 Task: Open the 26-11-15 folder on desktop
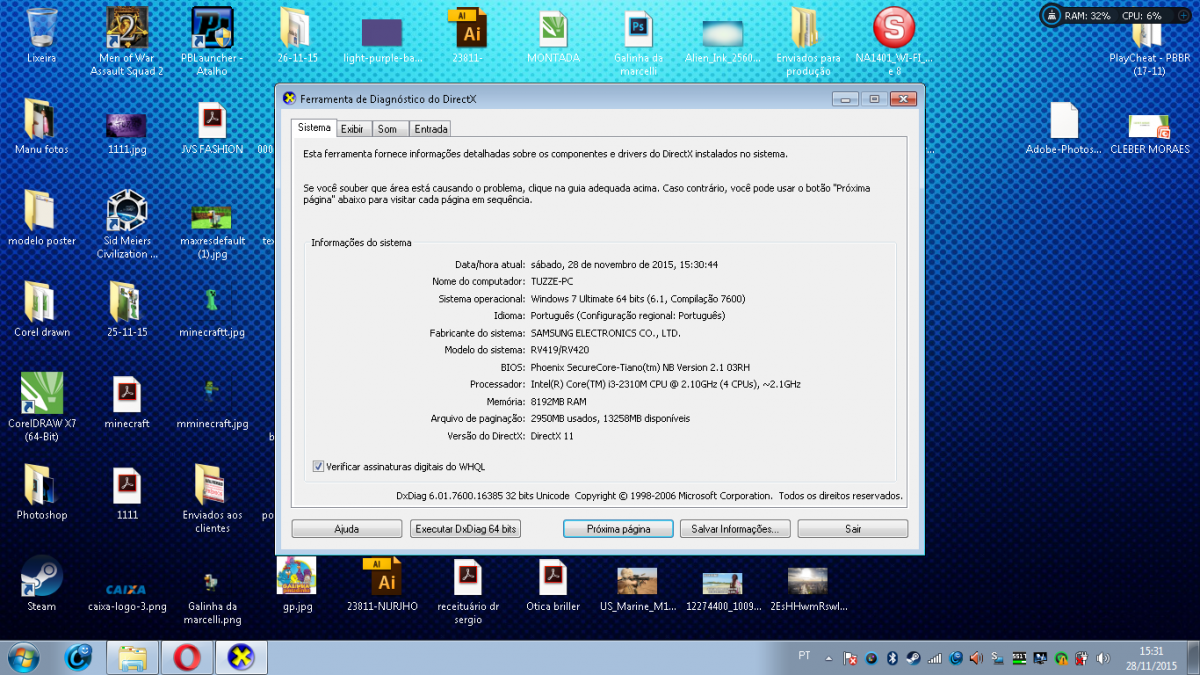click(297, 34)
